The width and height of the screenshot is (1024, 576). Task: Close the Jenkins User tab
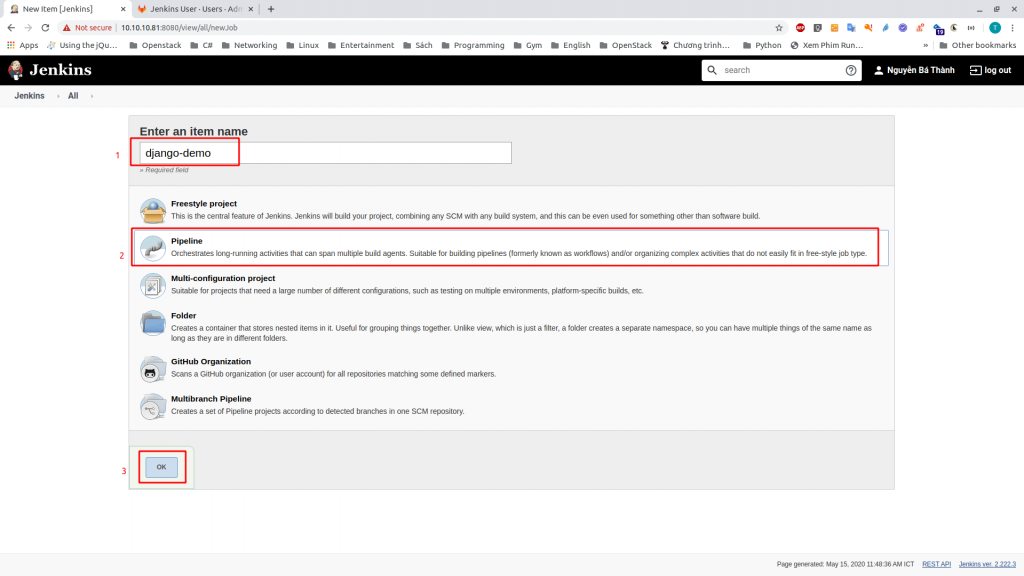tap(251, 9)
